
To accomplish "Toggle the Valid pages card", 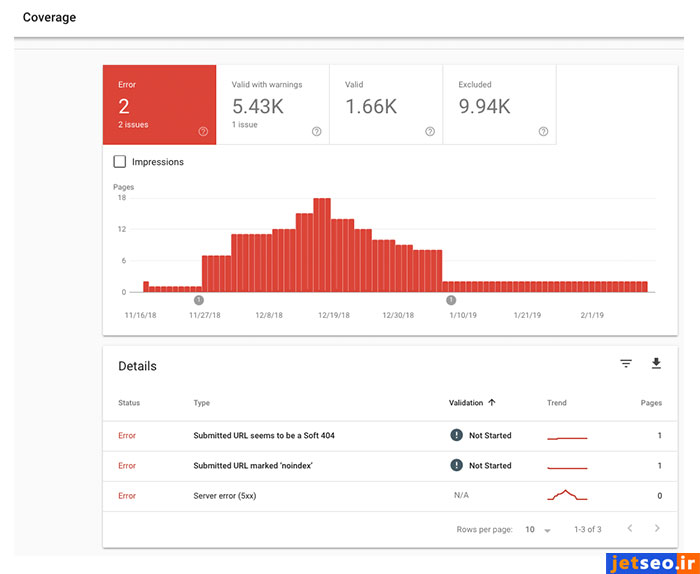I will click(x=386, y=105).
